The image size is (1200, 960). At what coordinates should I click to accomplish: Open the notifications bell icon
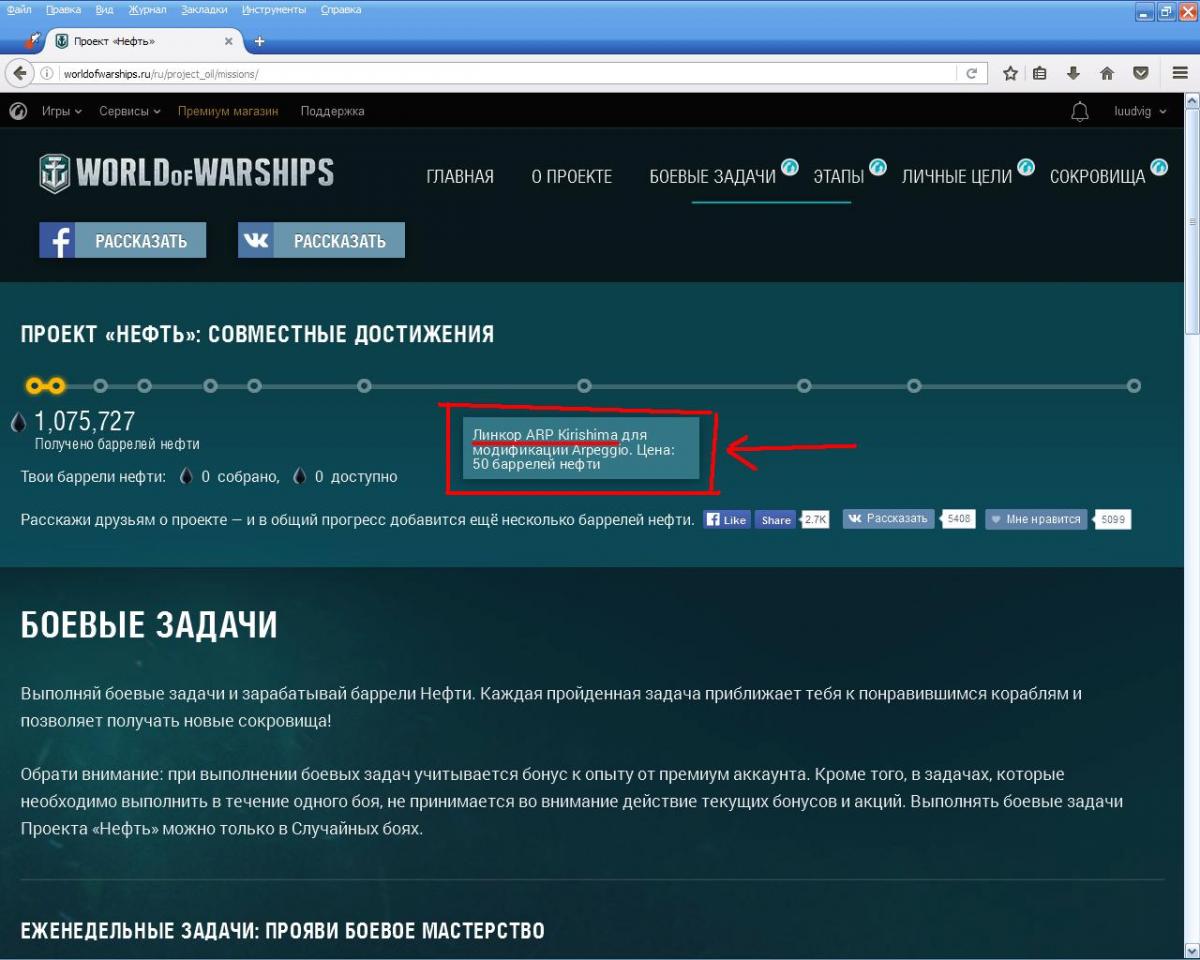pyautogui.click(x=1080, y=111)
